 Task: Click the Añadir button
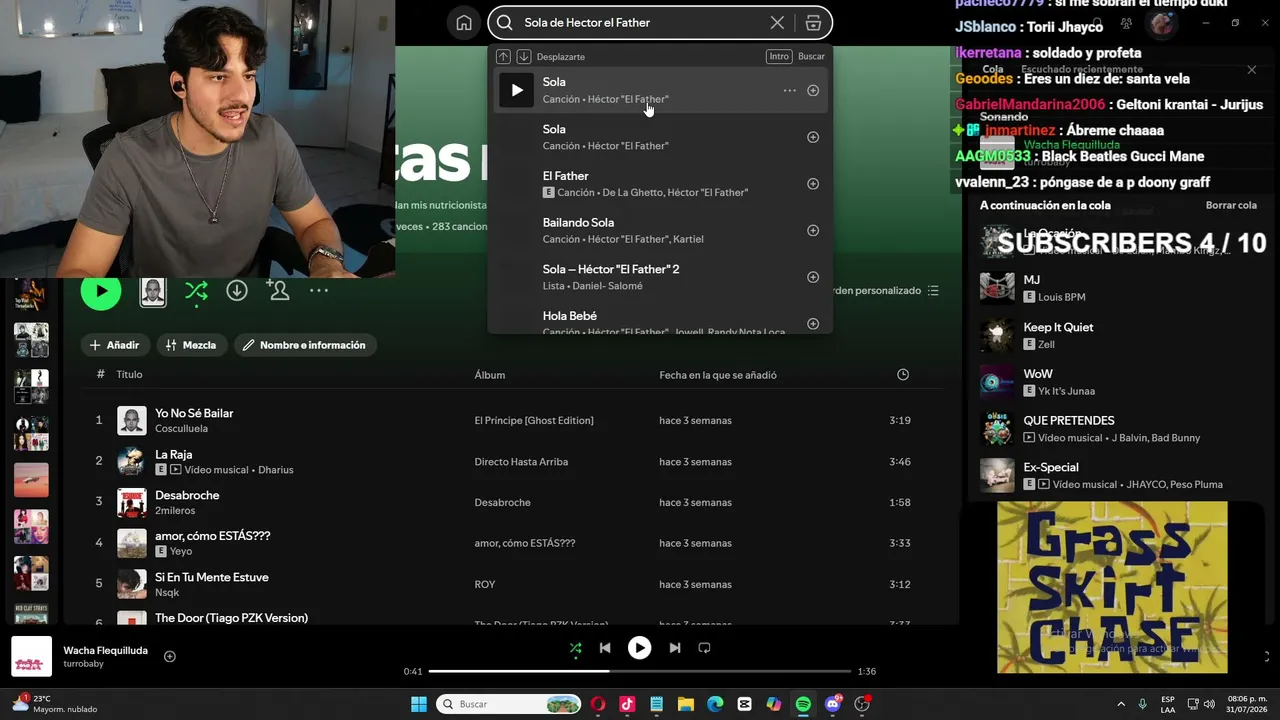115,345
